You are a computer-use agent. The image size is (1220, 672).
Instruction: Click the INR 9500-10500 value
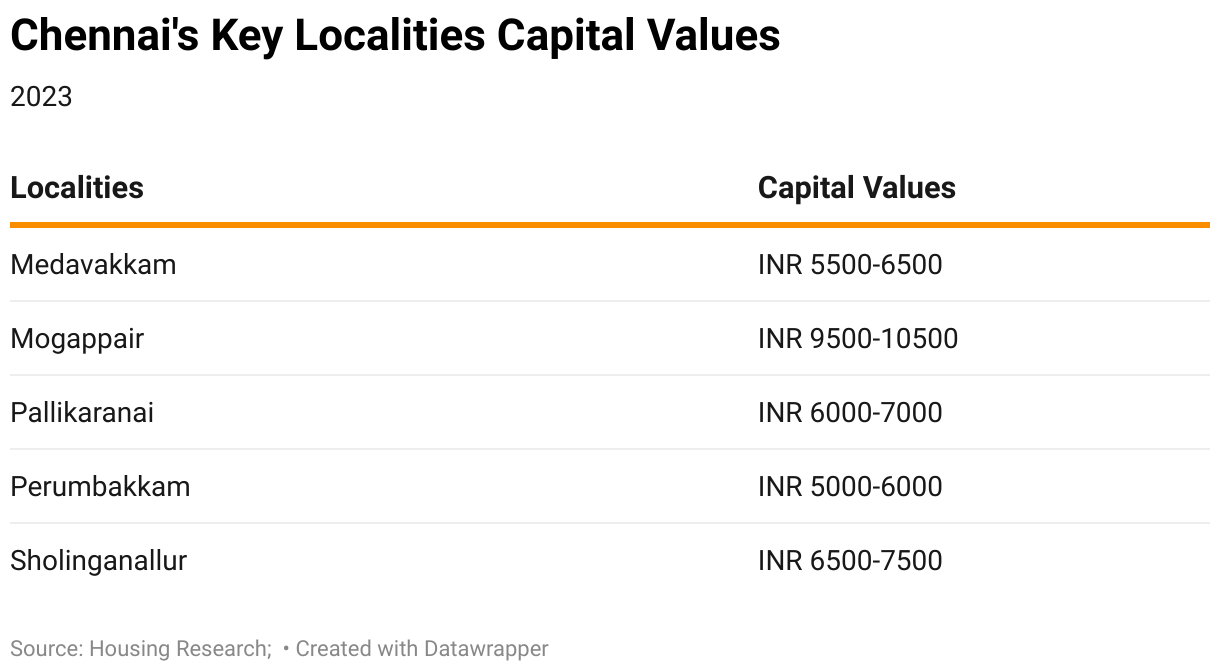858,339
